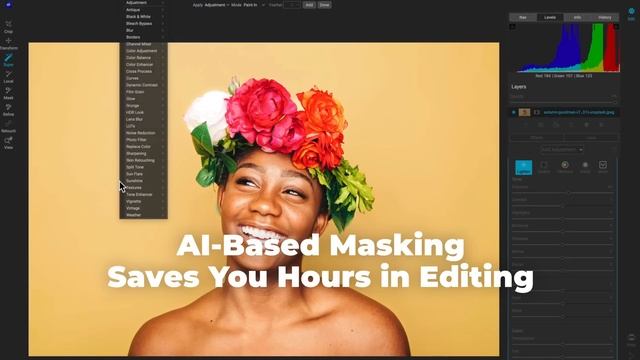
Task: Expand the Grunge submenu arrow
Action: (163, 106)
